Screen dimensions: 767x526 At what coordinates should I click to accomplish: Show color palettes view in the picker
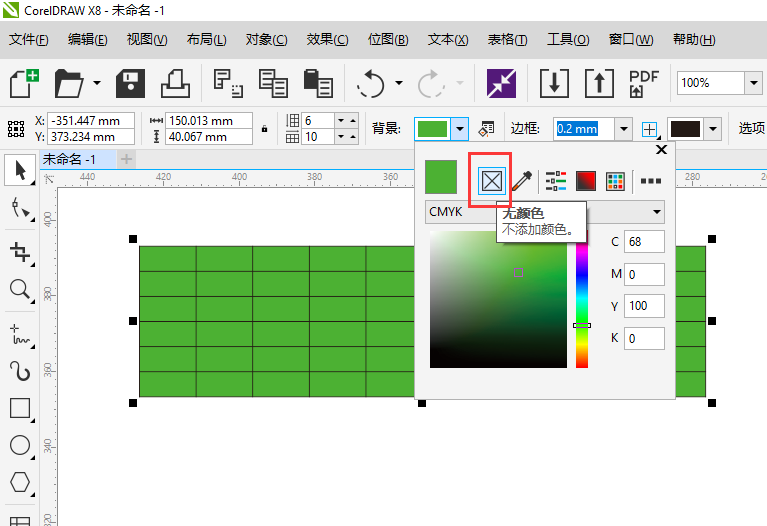tap(615, 181)
